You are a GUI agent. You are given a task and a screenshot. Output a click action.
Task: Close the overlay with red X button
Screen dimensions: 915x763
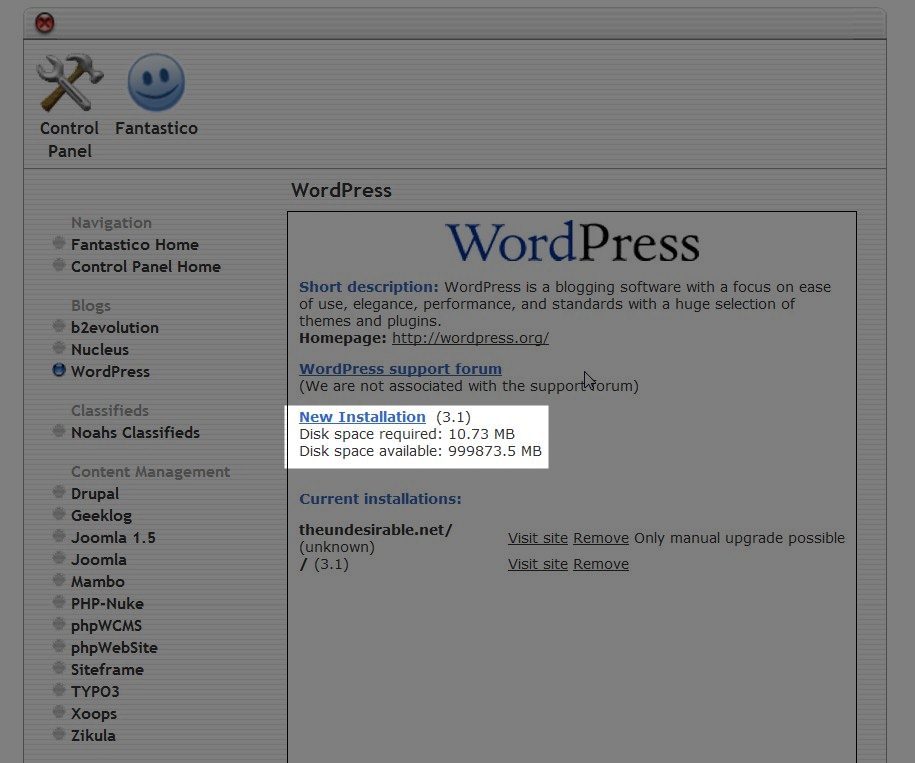45,23
